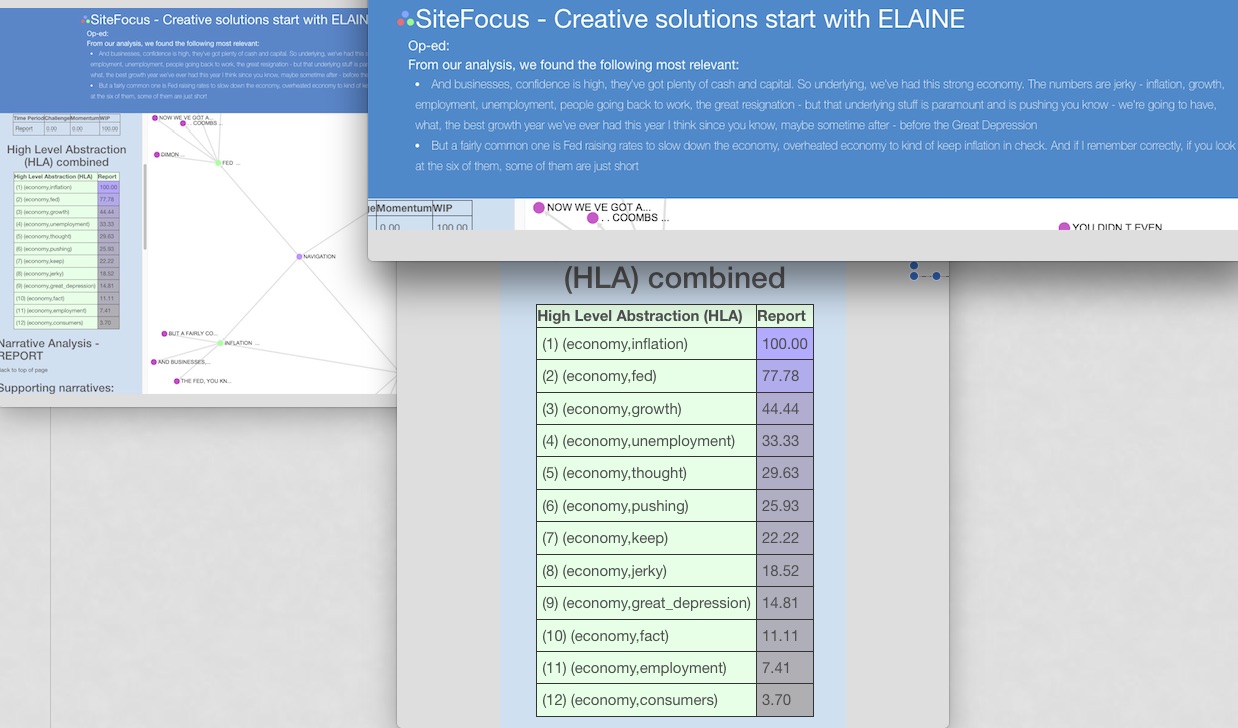Viewport: 1238px width, 728px height.
Task: Select the 'YOU DIDN T EVEN' node in the top-right window
Action: tap(1064, 228)
